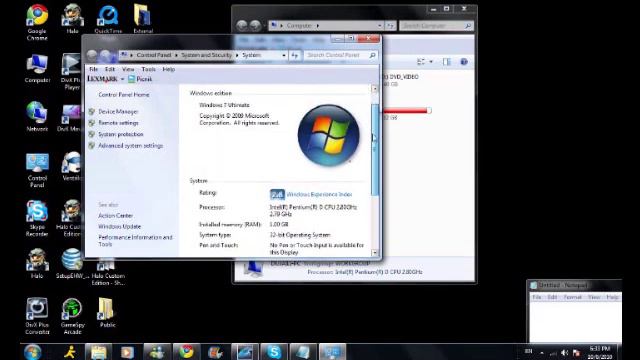640x360 pixels.
Task: Click the Search Control Panel field
Action: [x=336, y=55]
